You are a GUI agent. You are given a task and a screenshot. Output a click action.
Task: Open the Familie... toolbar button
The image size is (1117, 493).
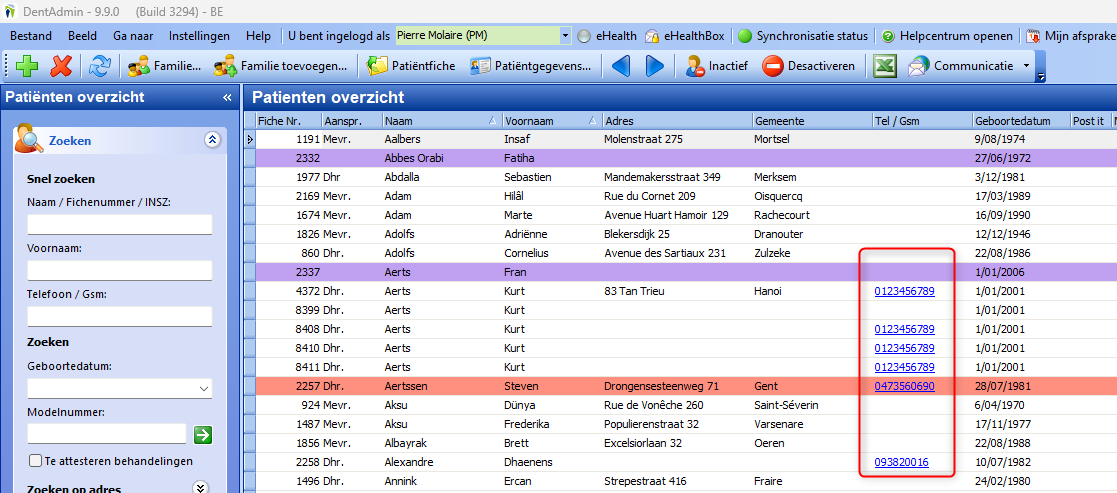tap(165, 66)
